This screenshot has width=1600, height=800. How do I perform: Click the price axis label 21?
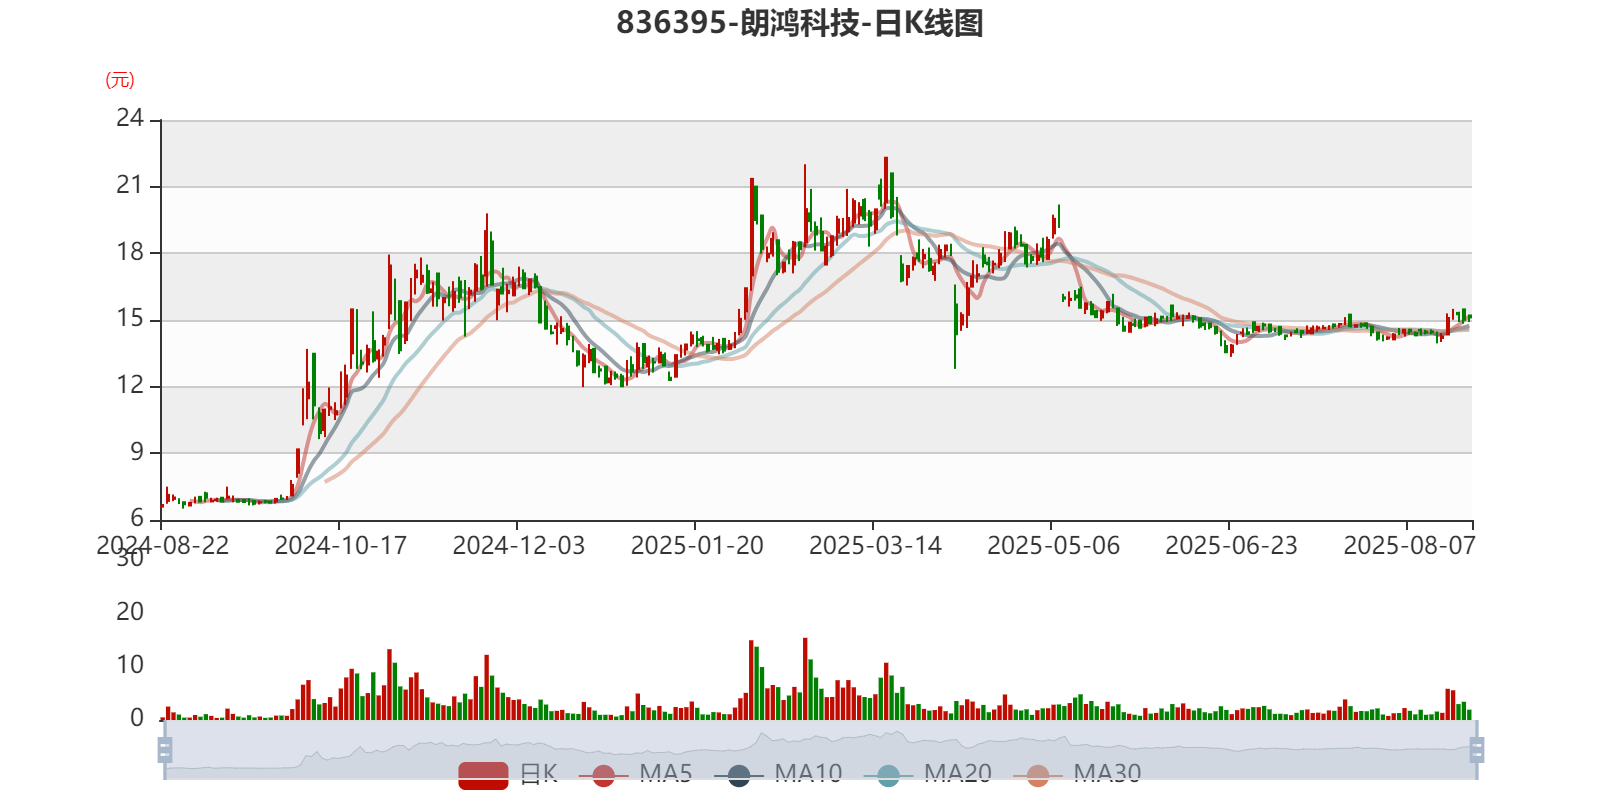pos(130,185)
